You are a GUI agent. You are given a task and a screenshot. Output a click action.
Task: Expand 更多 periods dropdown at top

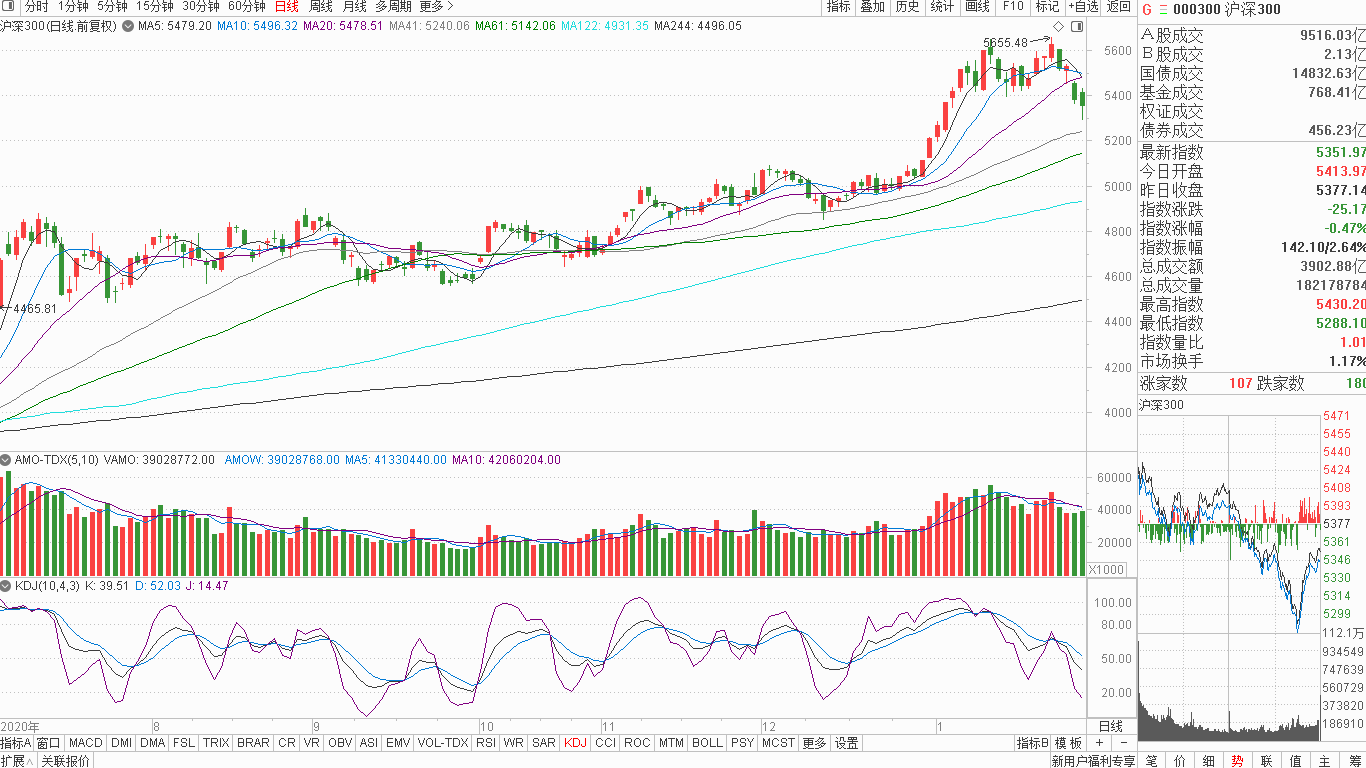(x=437, y=6)
